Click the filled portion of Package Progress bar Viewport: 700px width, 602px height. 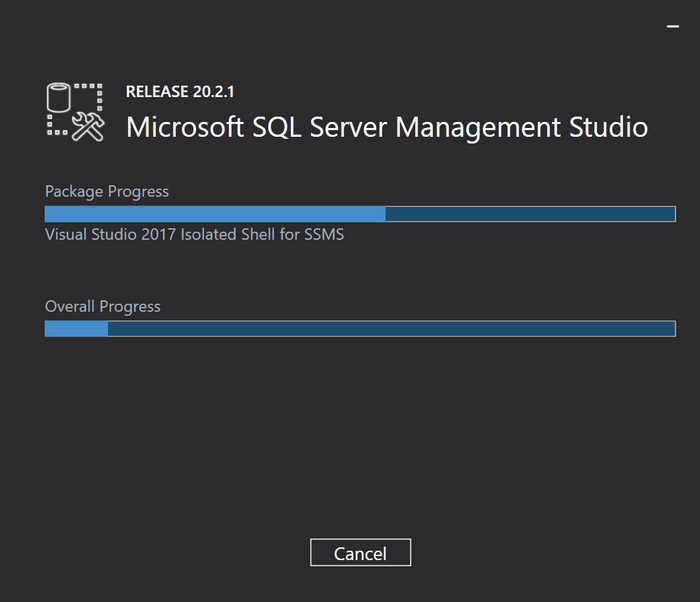point(215,214)
